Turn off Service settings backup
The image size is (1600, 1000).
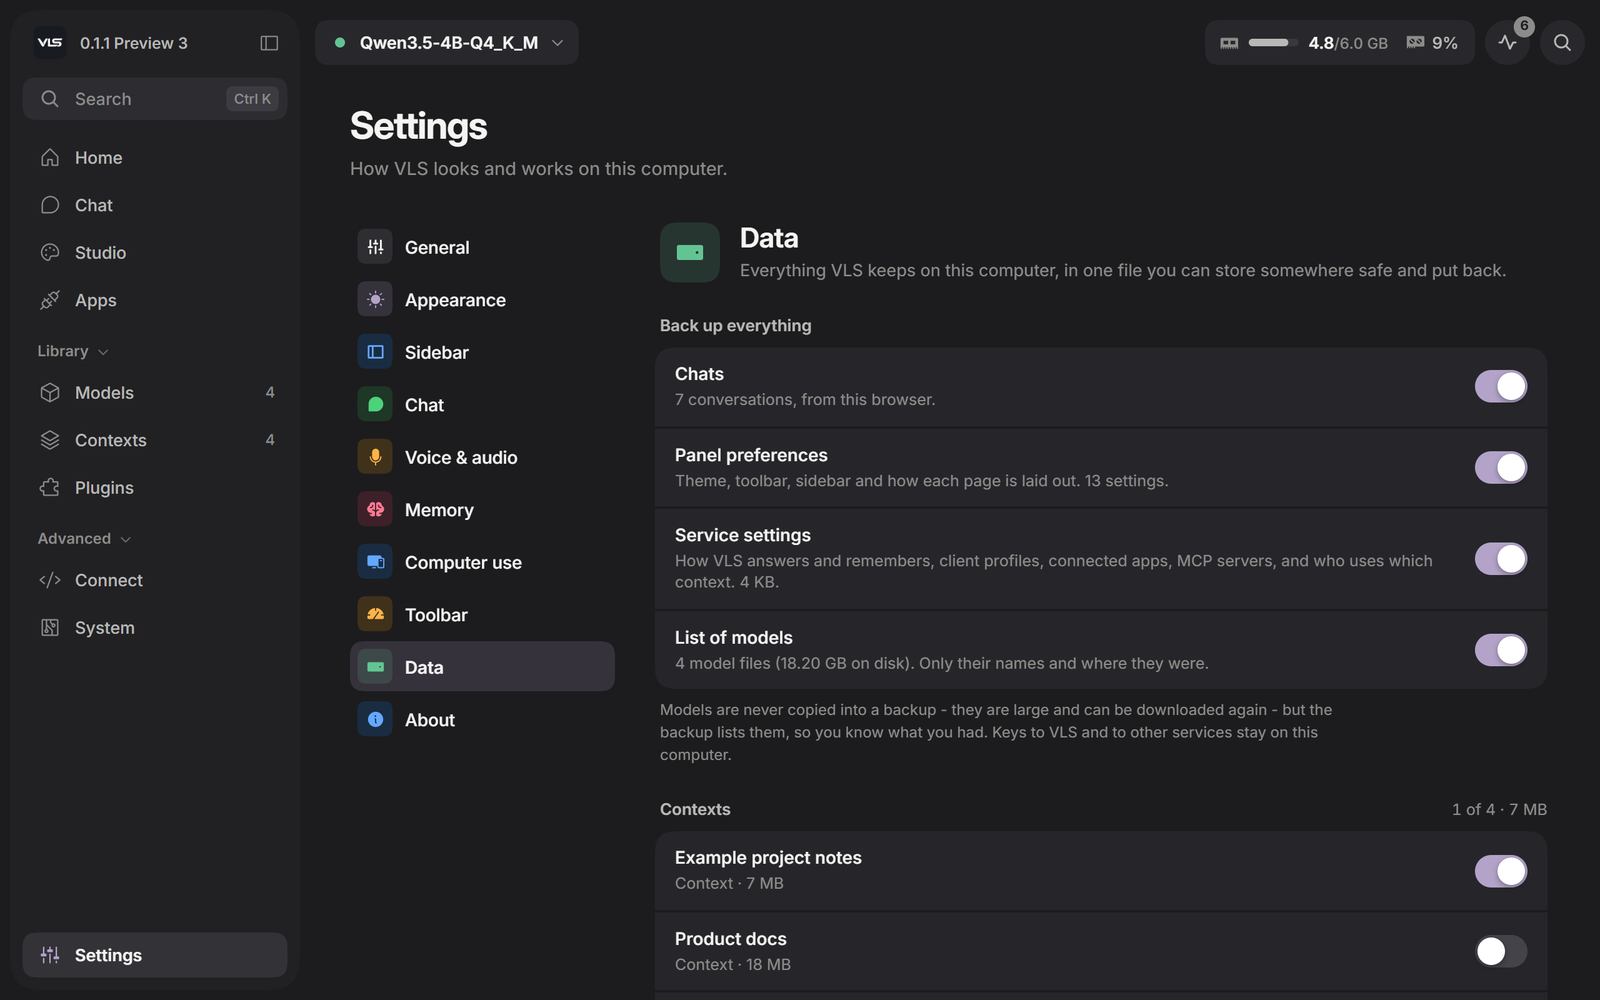pyautogui.click(x=1500, y=558)
